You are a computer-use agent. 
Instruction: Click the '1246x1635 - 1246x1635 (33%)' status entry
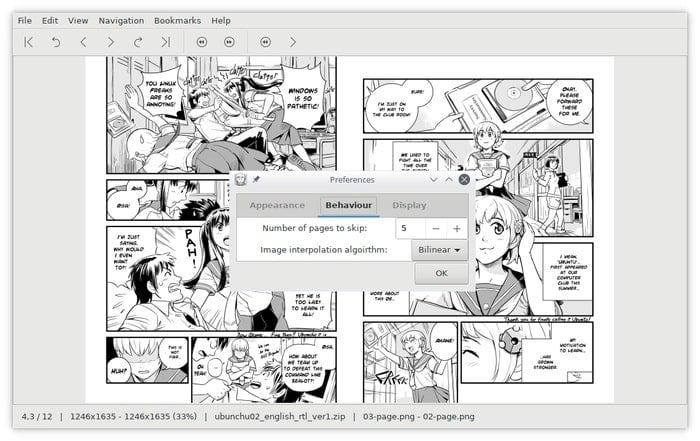[x=133, y=416]
